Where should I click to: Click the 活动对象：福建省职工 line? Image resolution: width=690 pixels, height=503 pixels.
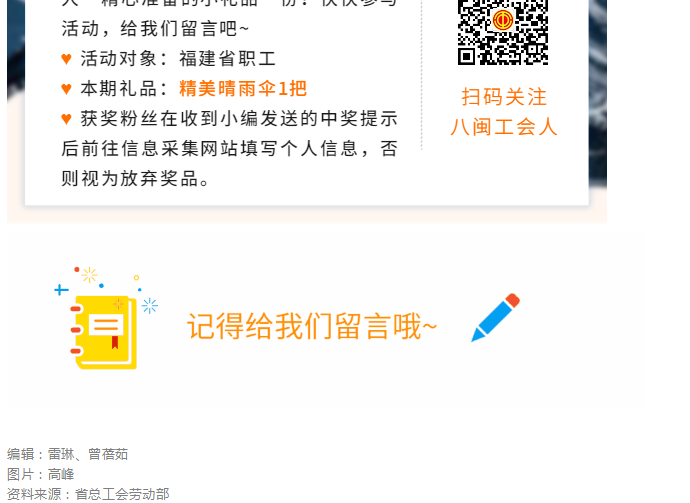pyautogui.click(x=178, y=59)
